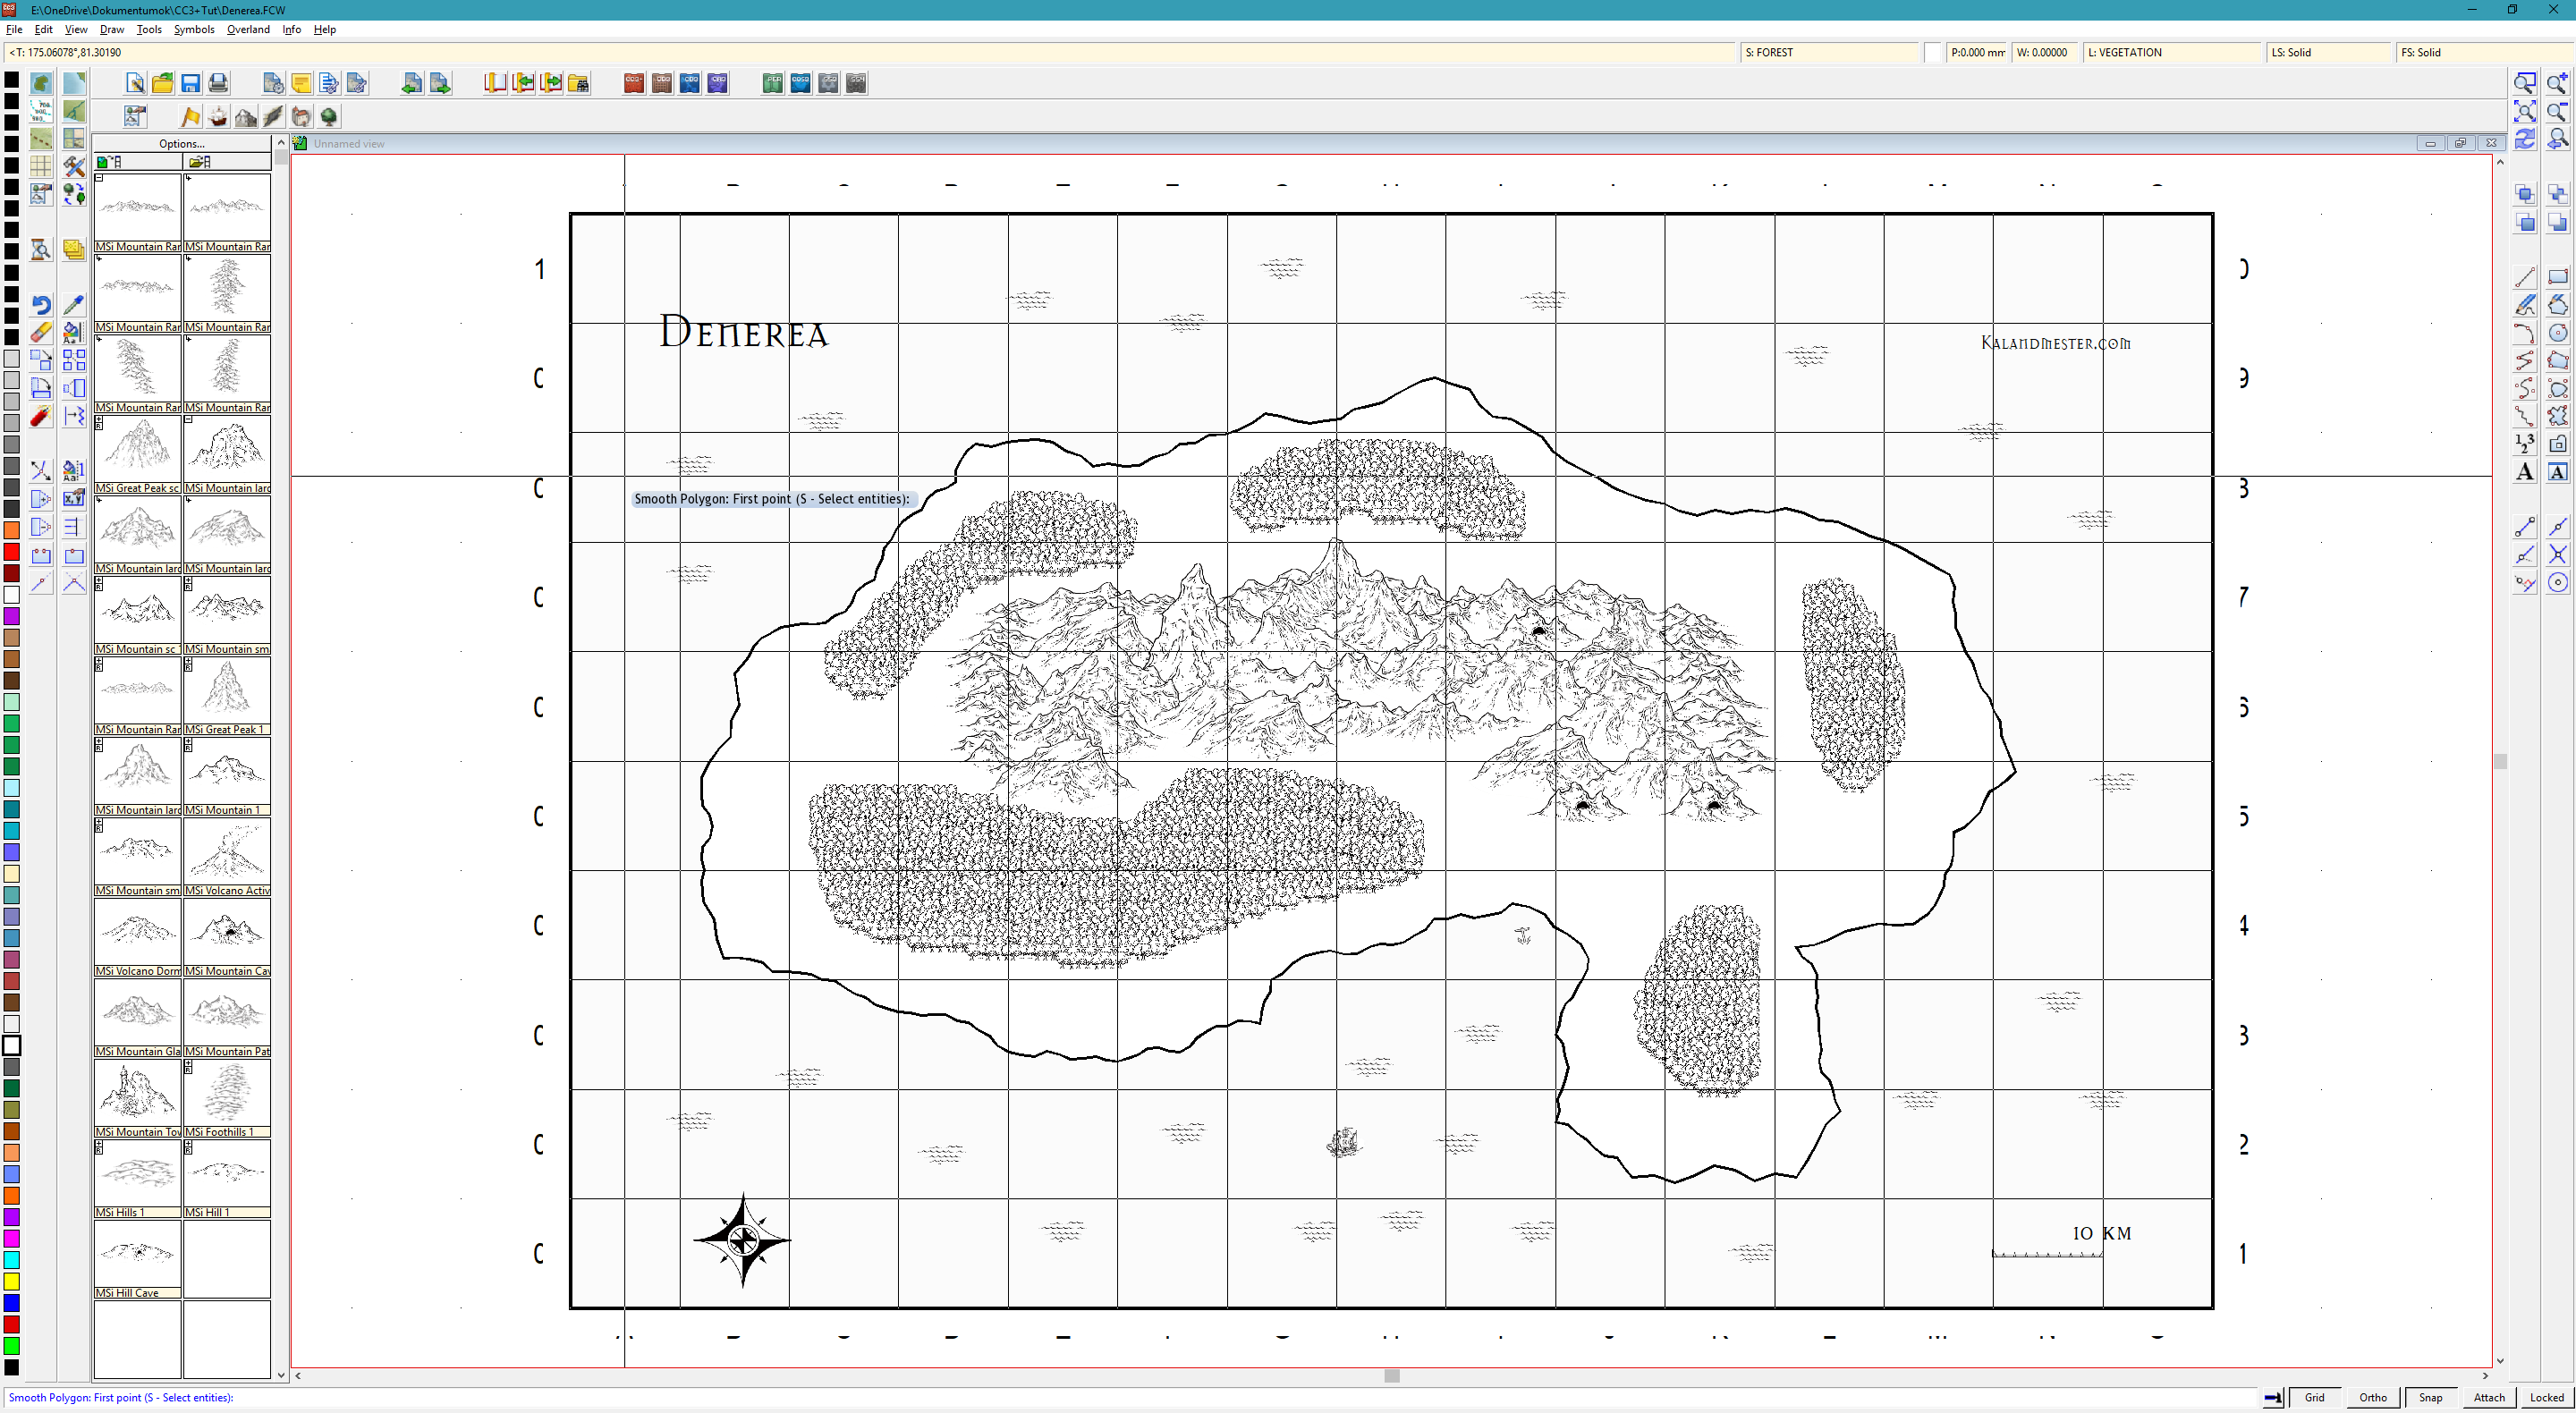The height and width of the screenshot is (1413, 2576).
Task: Click the Zoom Extents icon
Action: 2524,111
